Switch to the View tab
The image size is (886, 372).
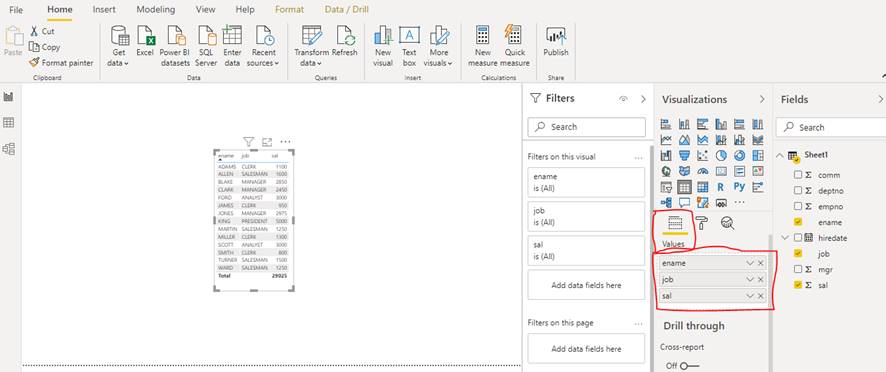[205, 10]
